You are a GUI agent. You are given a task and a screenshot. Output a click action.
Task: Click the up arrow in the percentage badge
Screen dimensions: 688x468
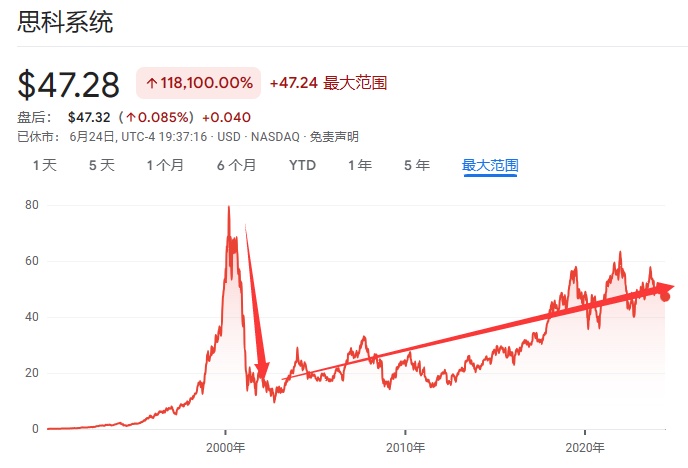(152, 83)
